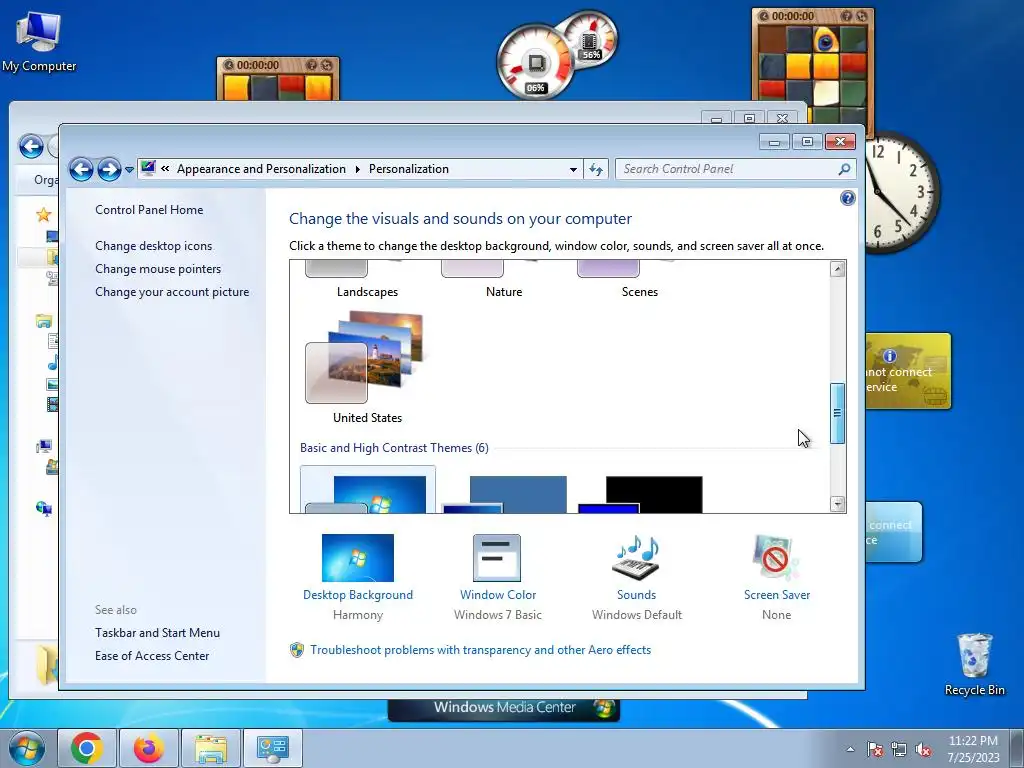Click the puzzle gadget eye tile
Viewport: 1024px width, 768px height.
coord(826,41)
